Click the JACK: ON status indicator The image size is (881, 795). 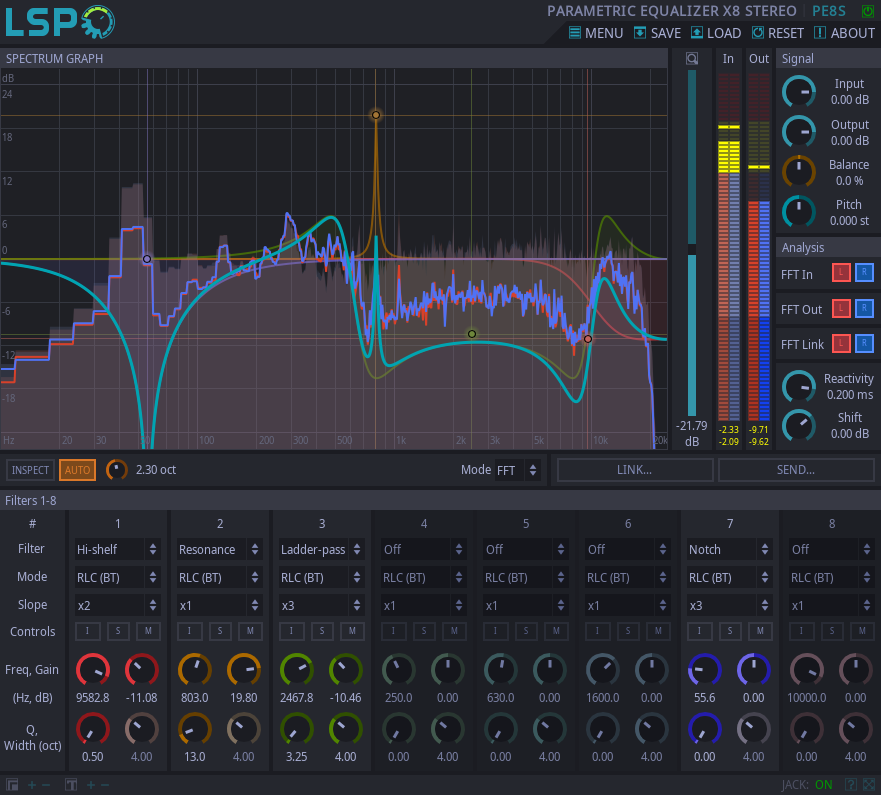[x=807, y=784]
